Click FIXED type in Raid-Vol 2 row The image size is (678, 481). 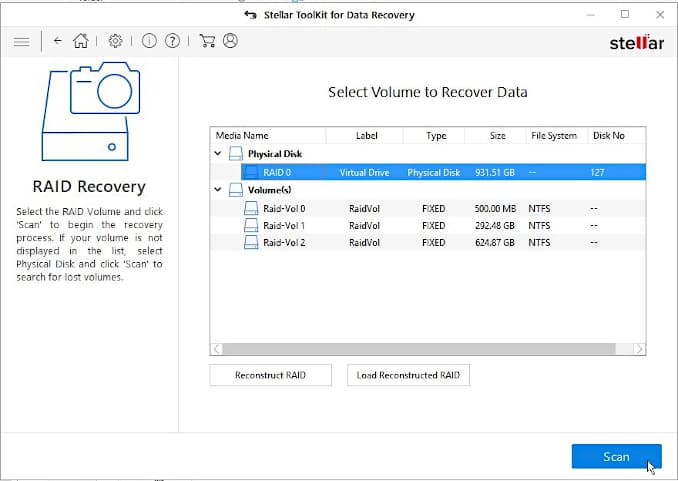tap(434, 243)
